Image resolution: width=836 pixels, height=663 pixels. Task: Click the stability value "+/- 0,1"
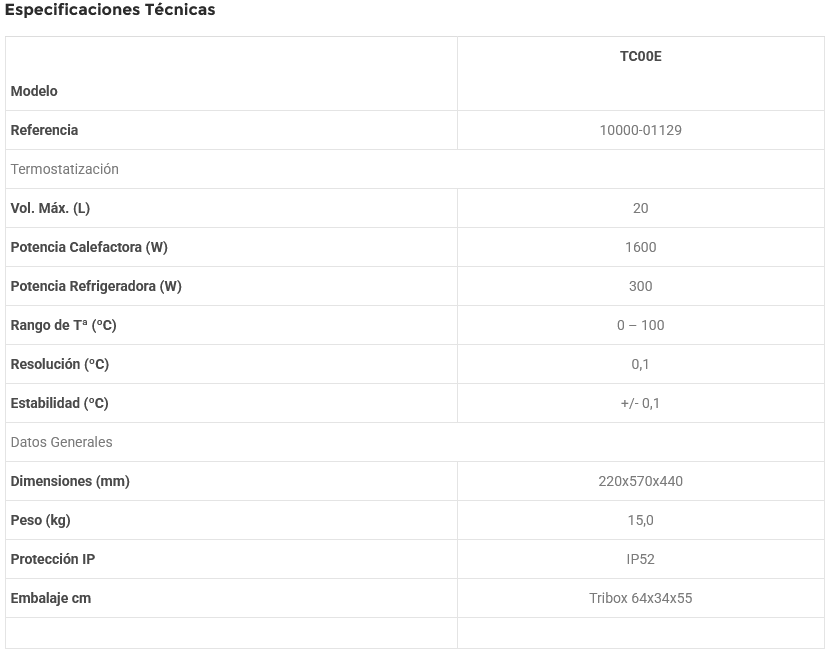(640, 403)
